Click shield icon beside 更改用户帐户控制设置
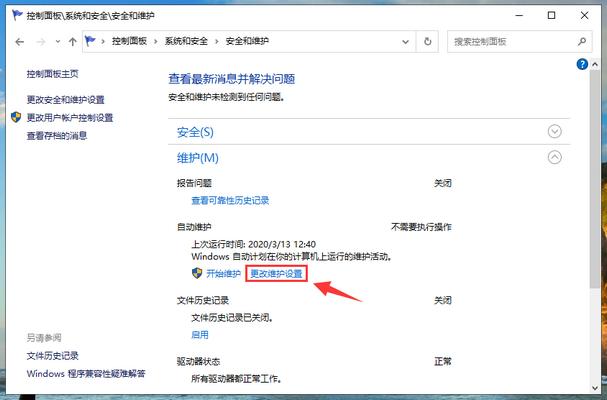Screen dimensions: 607x400 click(x=16, y=117)
